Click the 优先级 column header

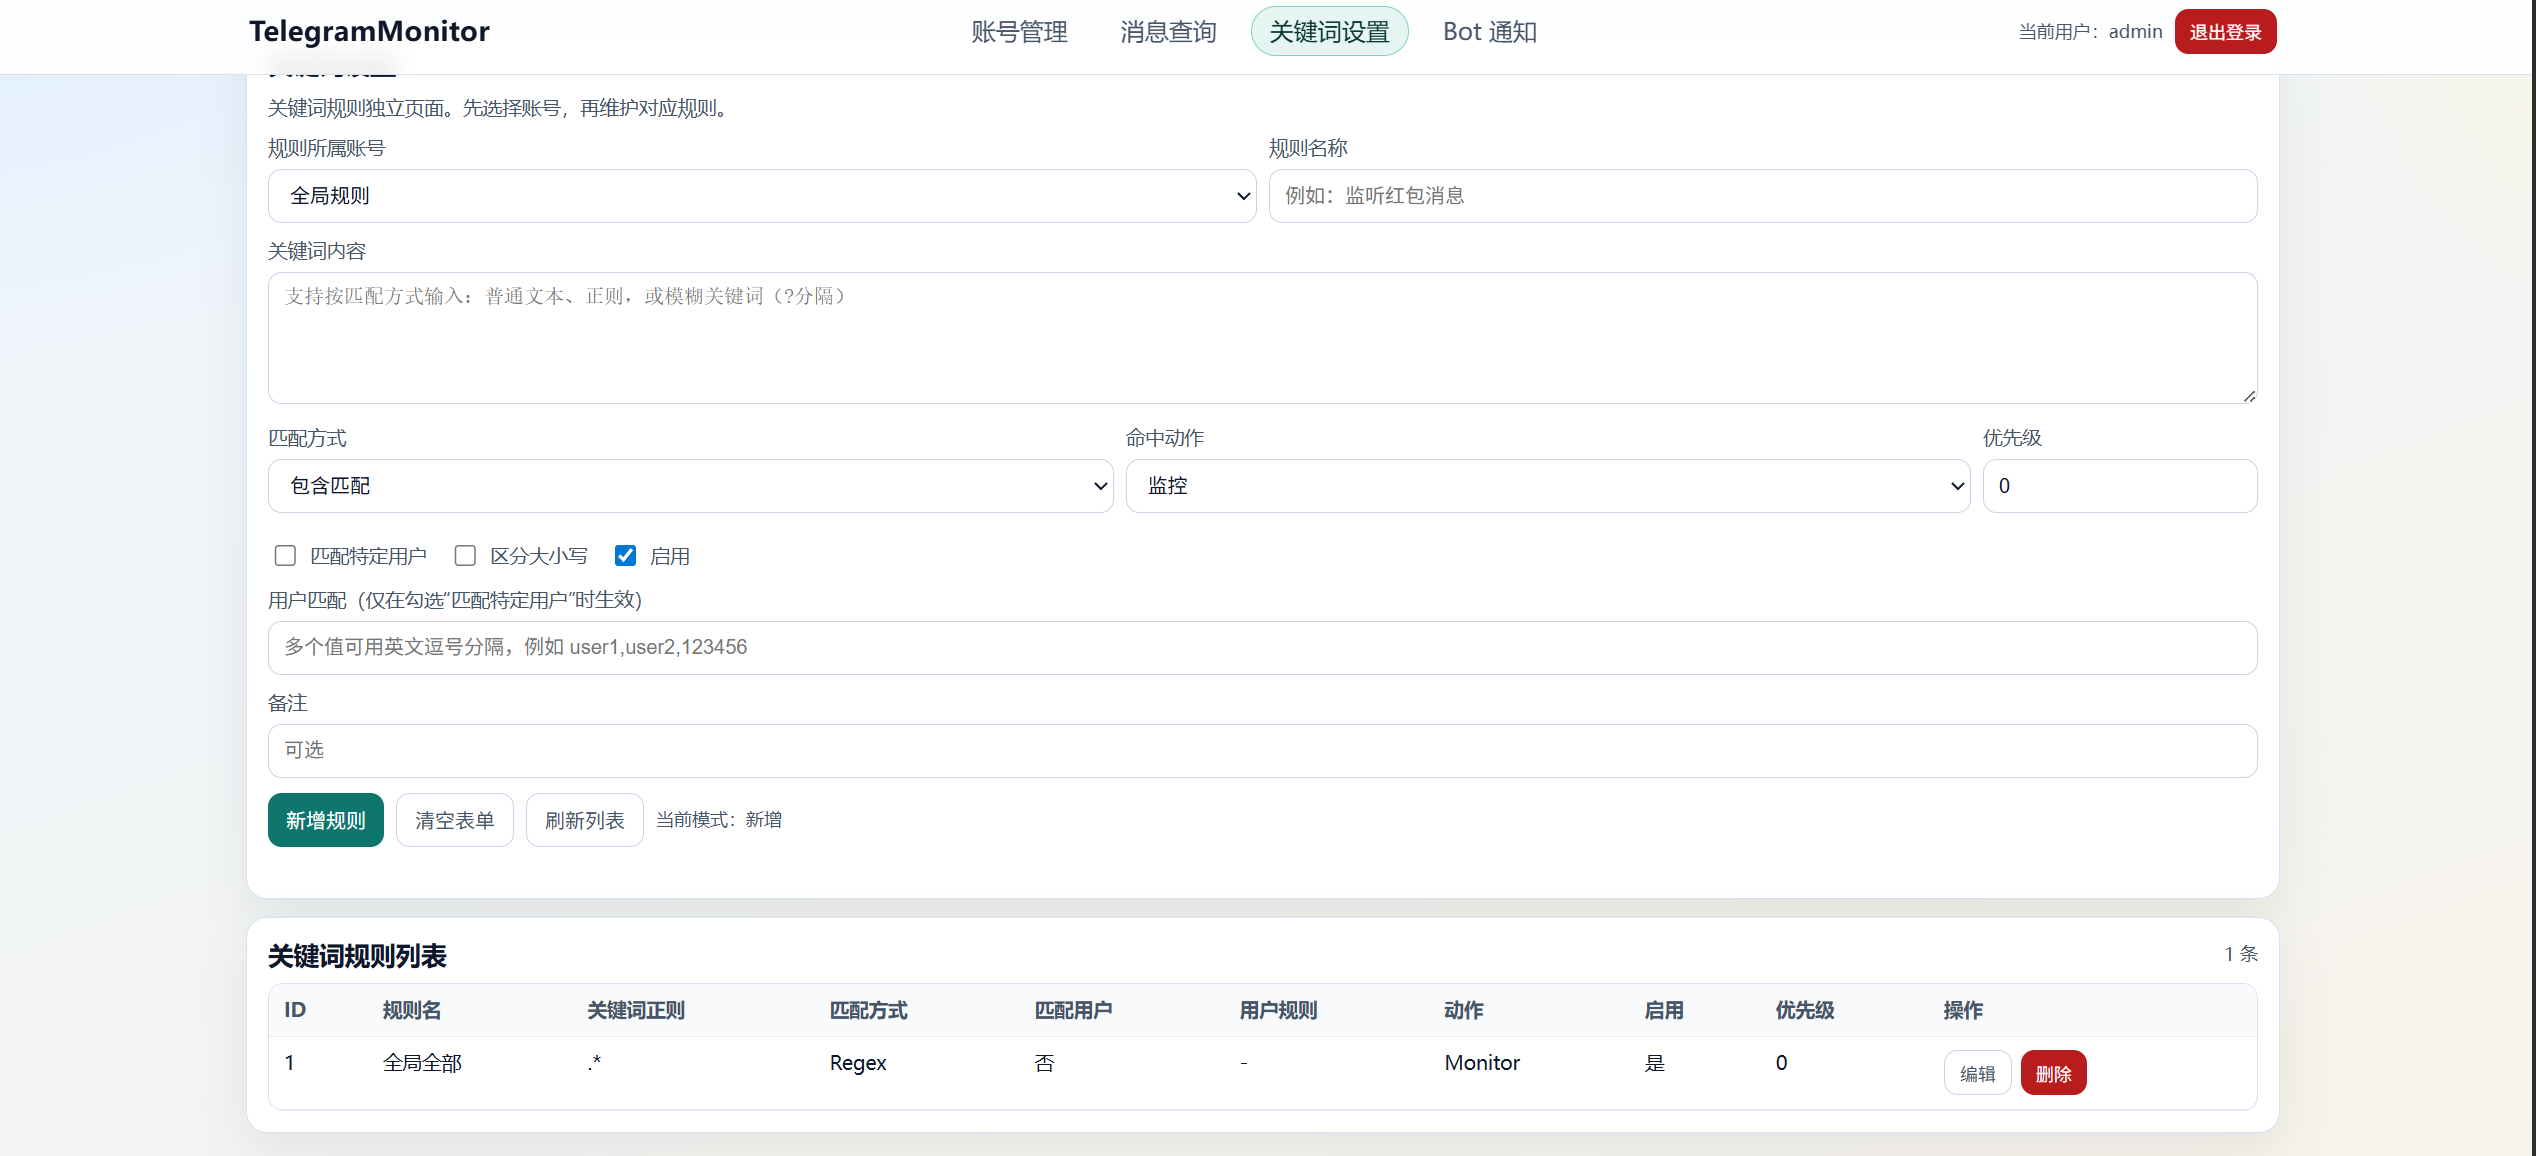click(x=1804, y=1010)
